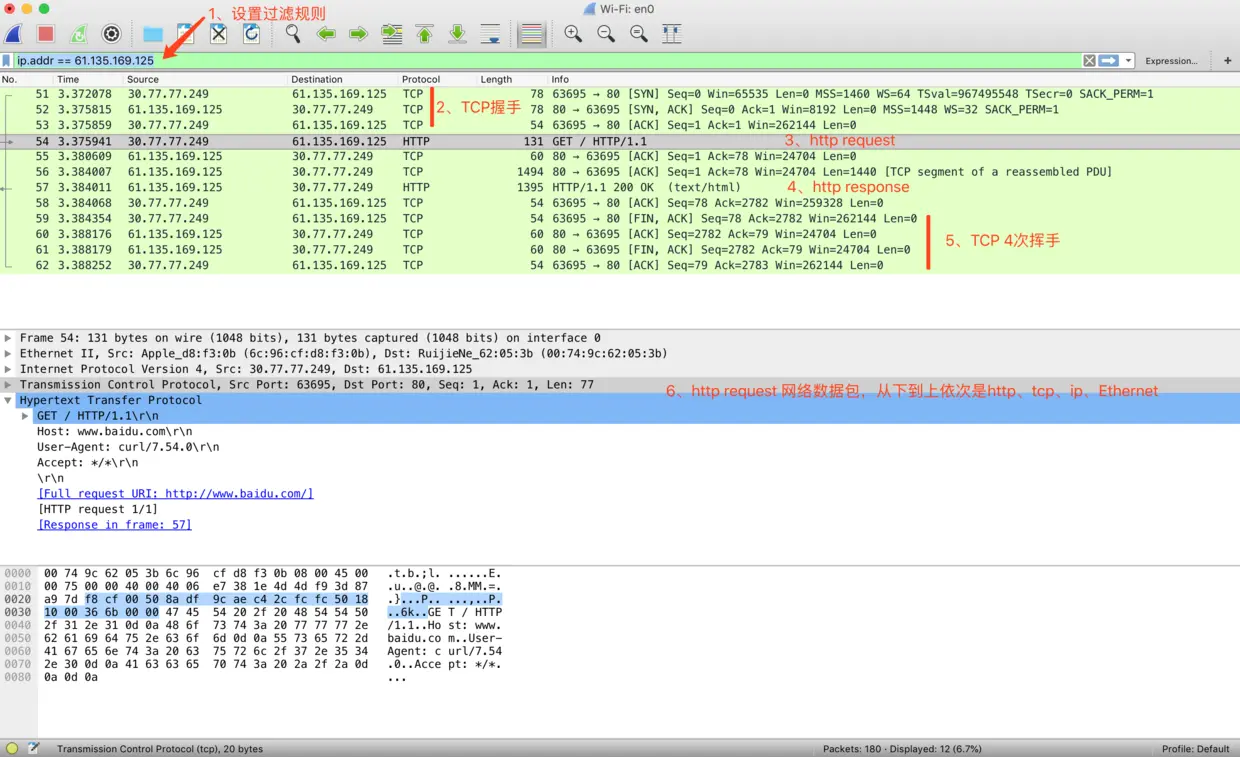Select packet 52 with SYN, ACK
The width and height of the screenshot is (1240, 757).
(x=620, y=110)
